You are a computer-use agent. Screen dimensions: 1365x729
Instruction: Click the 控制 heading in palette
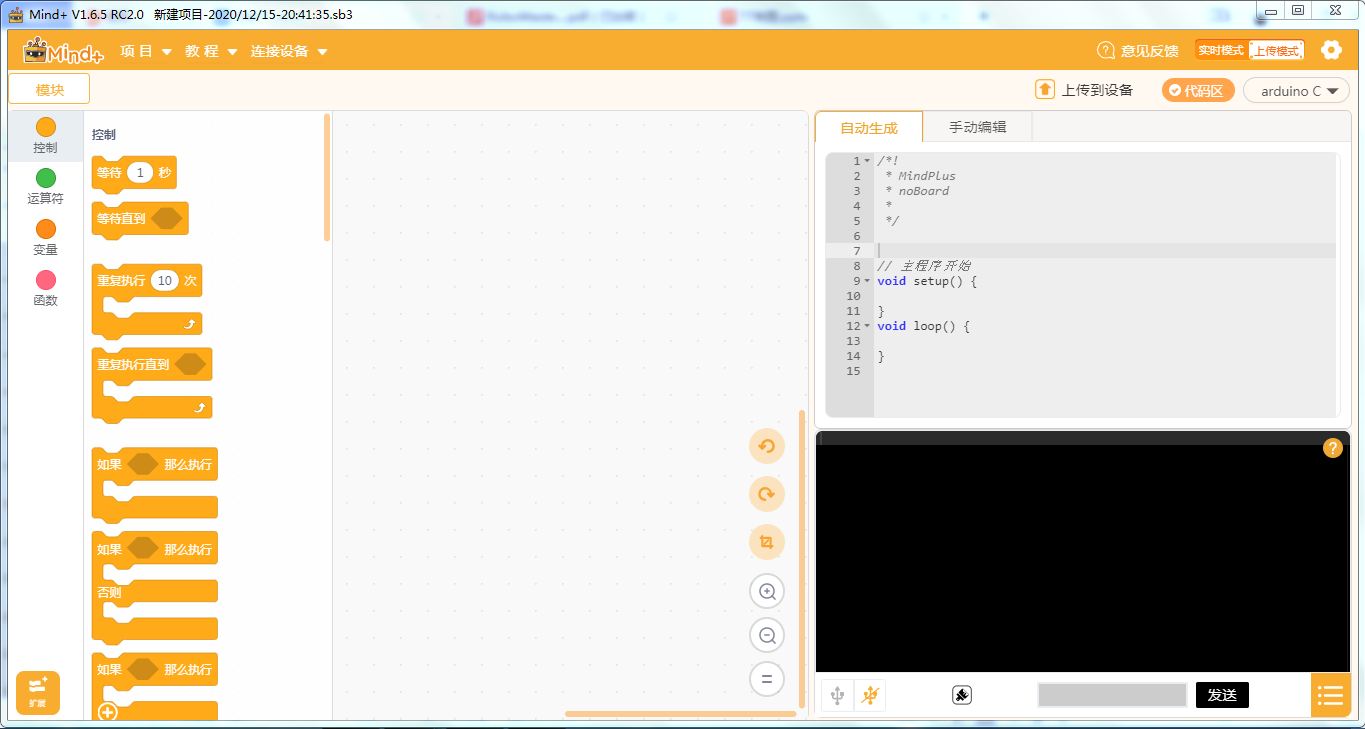pos(104,134)
